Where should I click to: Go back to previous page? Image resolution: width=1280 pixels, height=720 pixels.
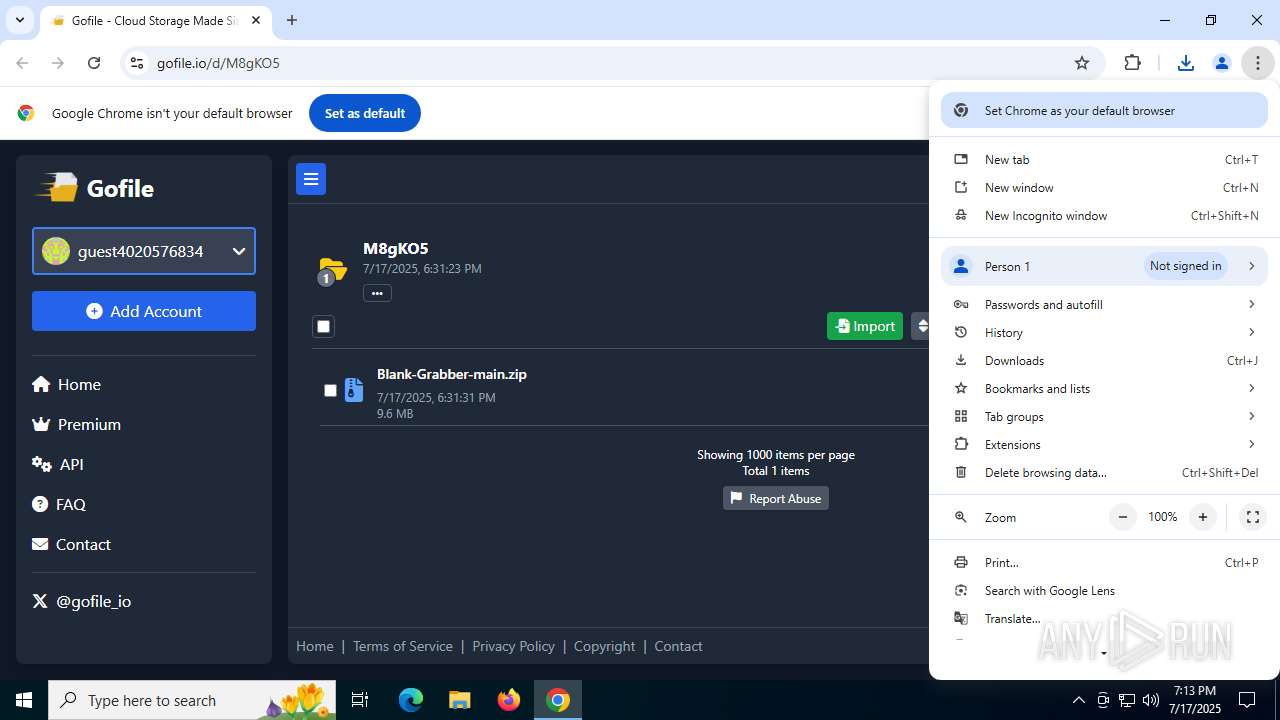[22, 63]
